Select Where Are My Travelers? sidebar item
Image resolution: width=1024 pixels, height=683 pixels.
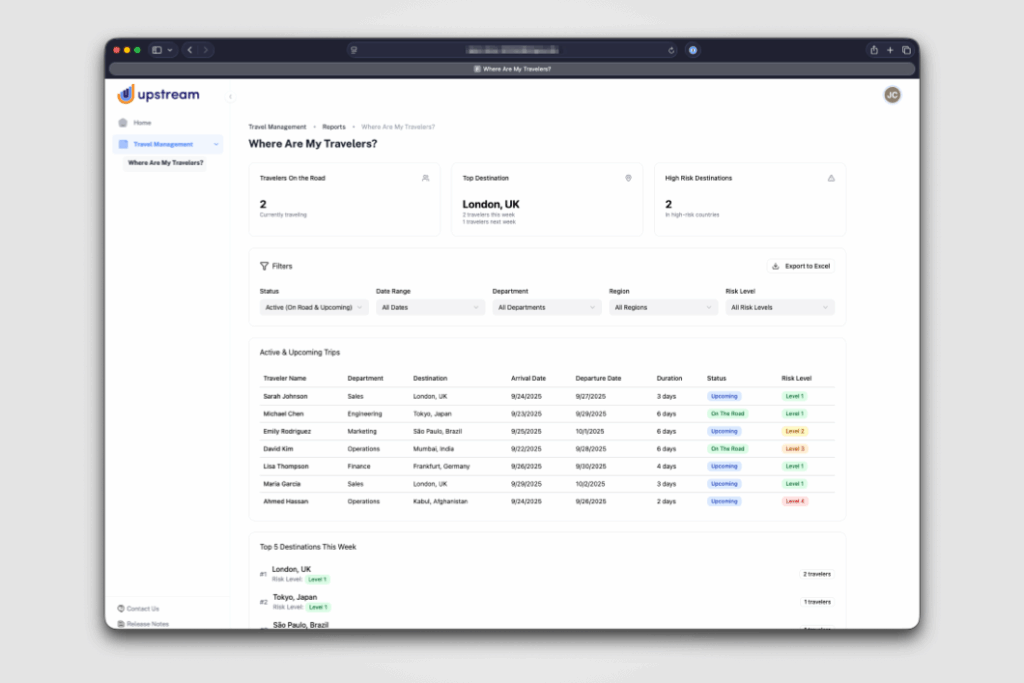coord(165,163)
